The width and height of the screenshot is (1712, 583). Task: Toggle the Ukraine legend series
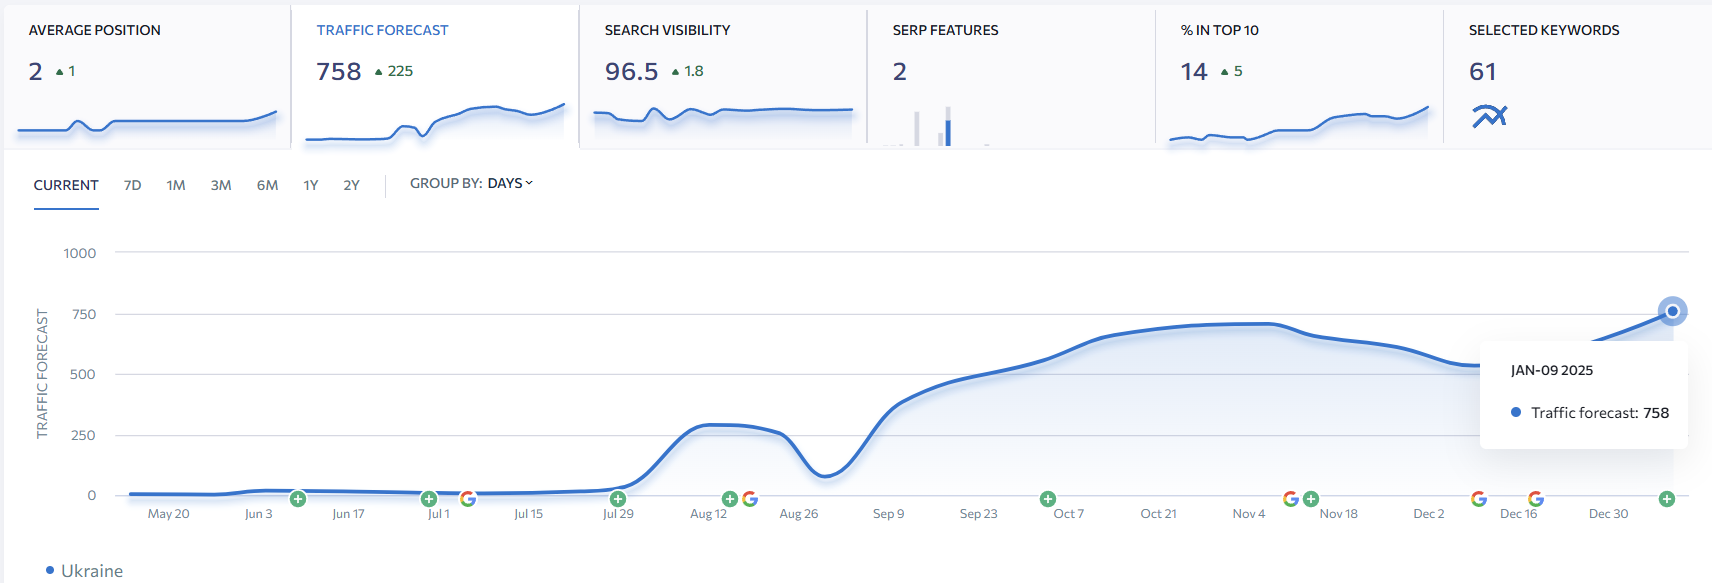click(85, 571)
